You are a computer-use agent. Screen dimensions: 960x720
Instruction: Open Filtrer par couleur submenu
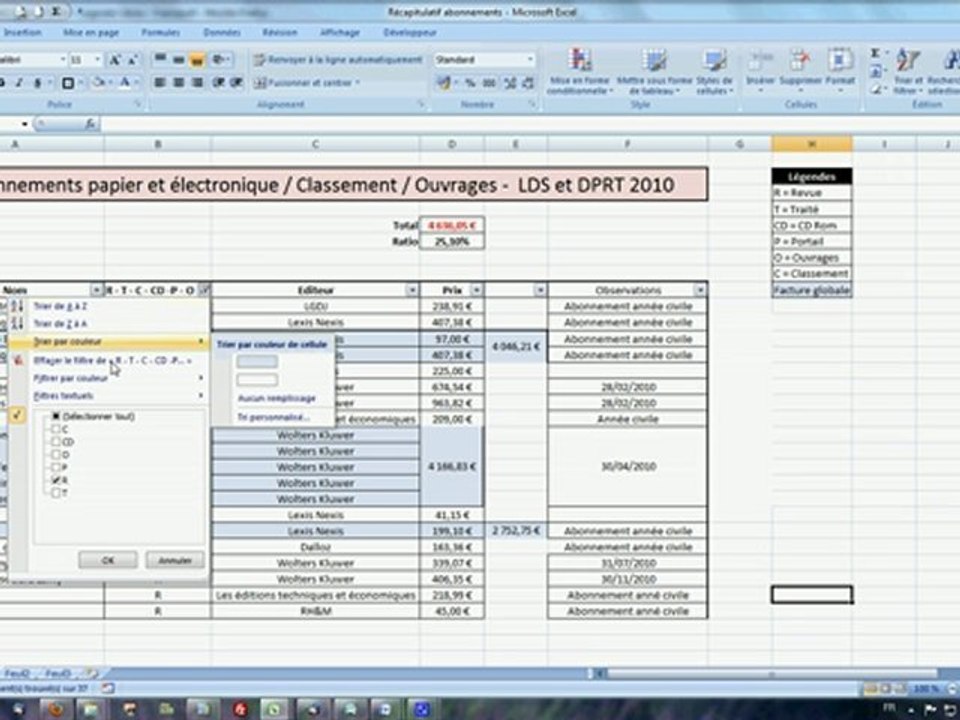pyautogui.click(x=70, y=378)
